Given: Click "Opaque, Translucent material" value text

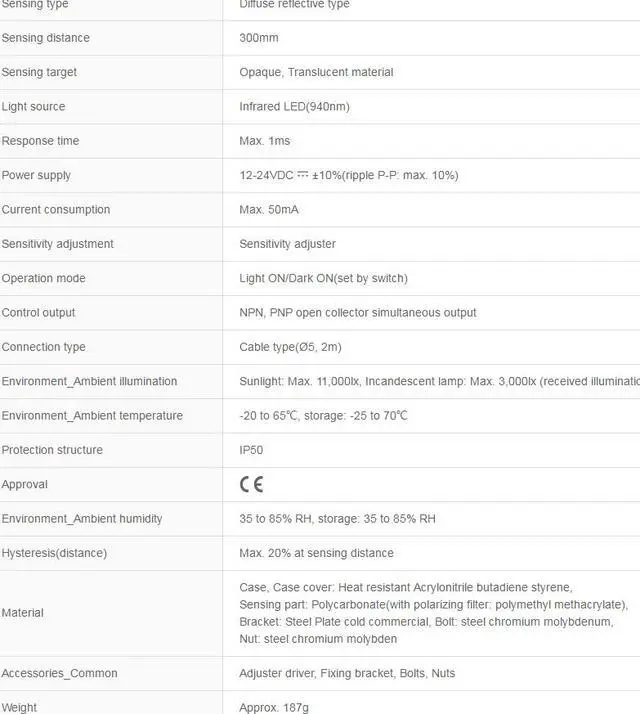Looking at the screenshot, I should point(316,72).
